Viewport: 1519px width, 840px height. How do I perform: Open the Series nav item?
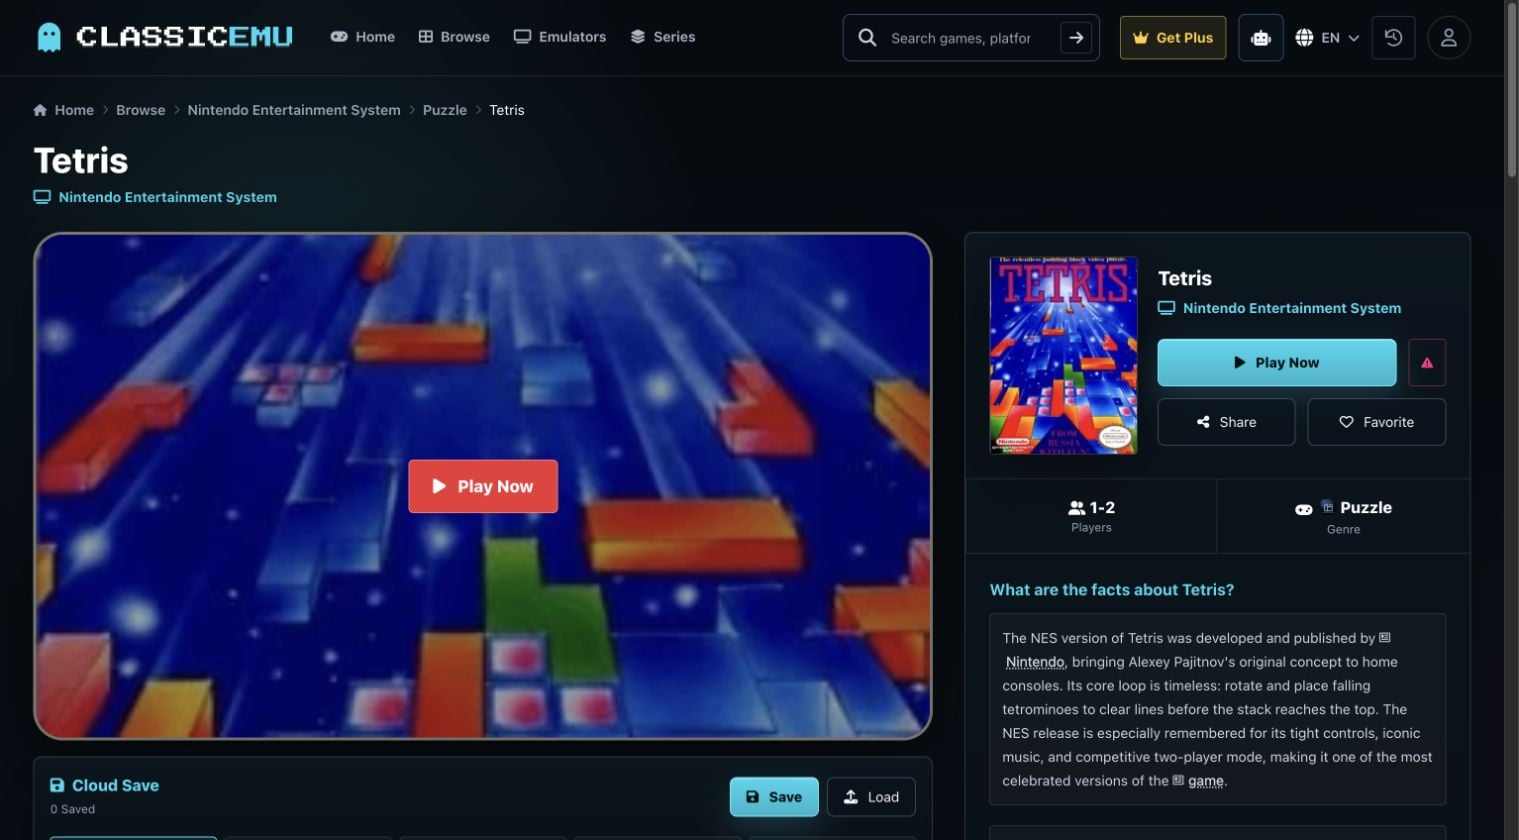(x=663, y=37)
